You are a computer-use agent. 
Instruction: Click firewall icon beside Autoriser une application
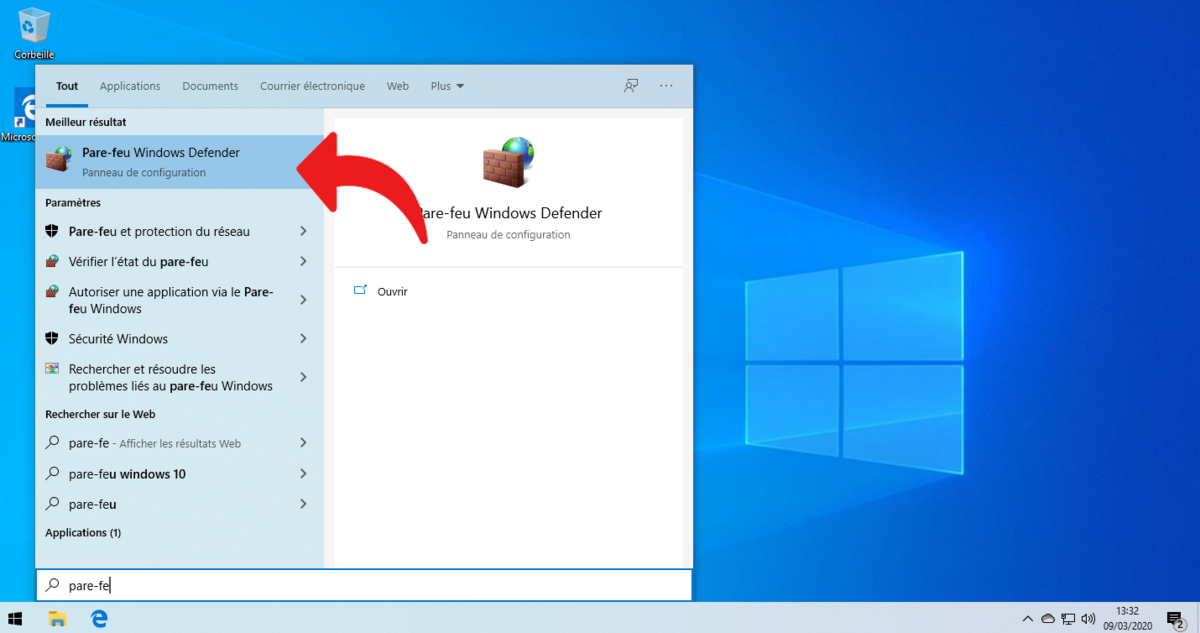coord(52,292)
